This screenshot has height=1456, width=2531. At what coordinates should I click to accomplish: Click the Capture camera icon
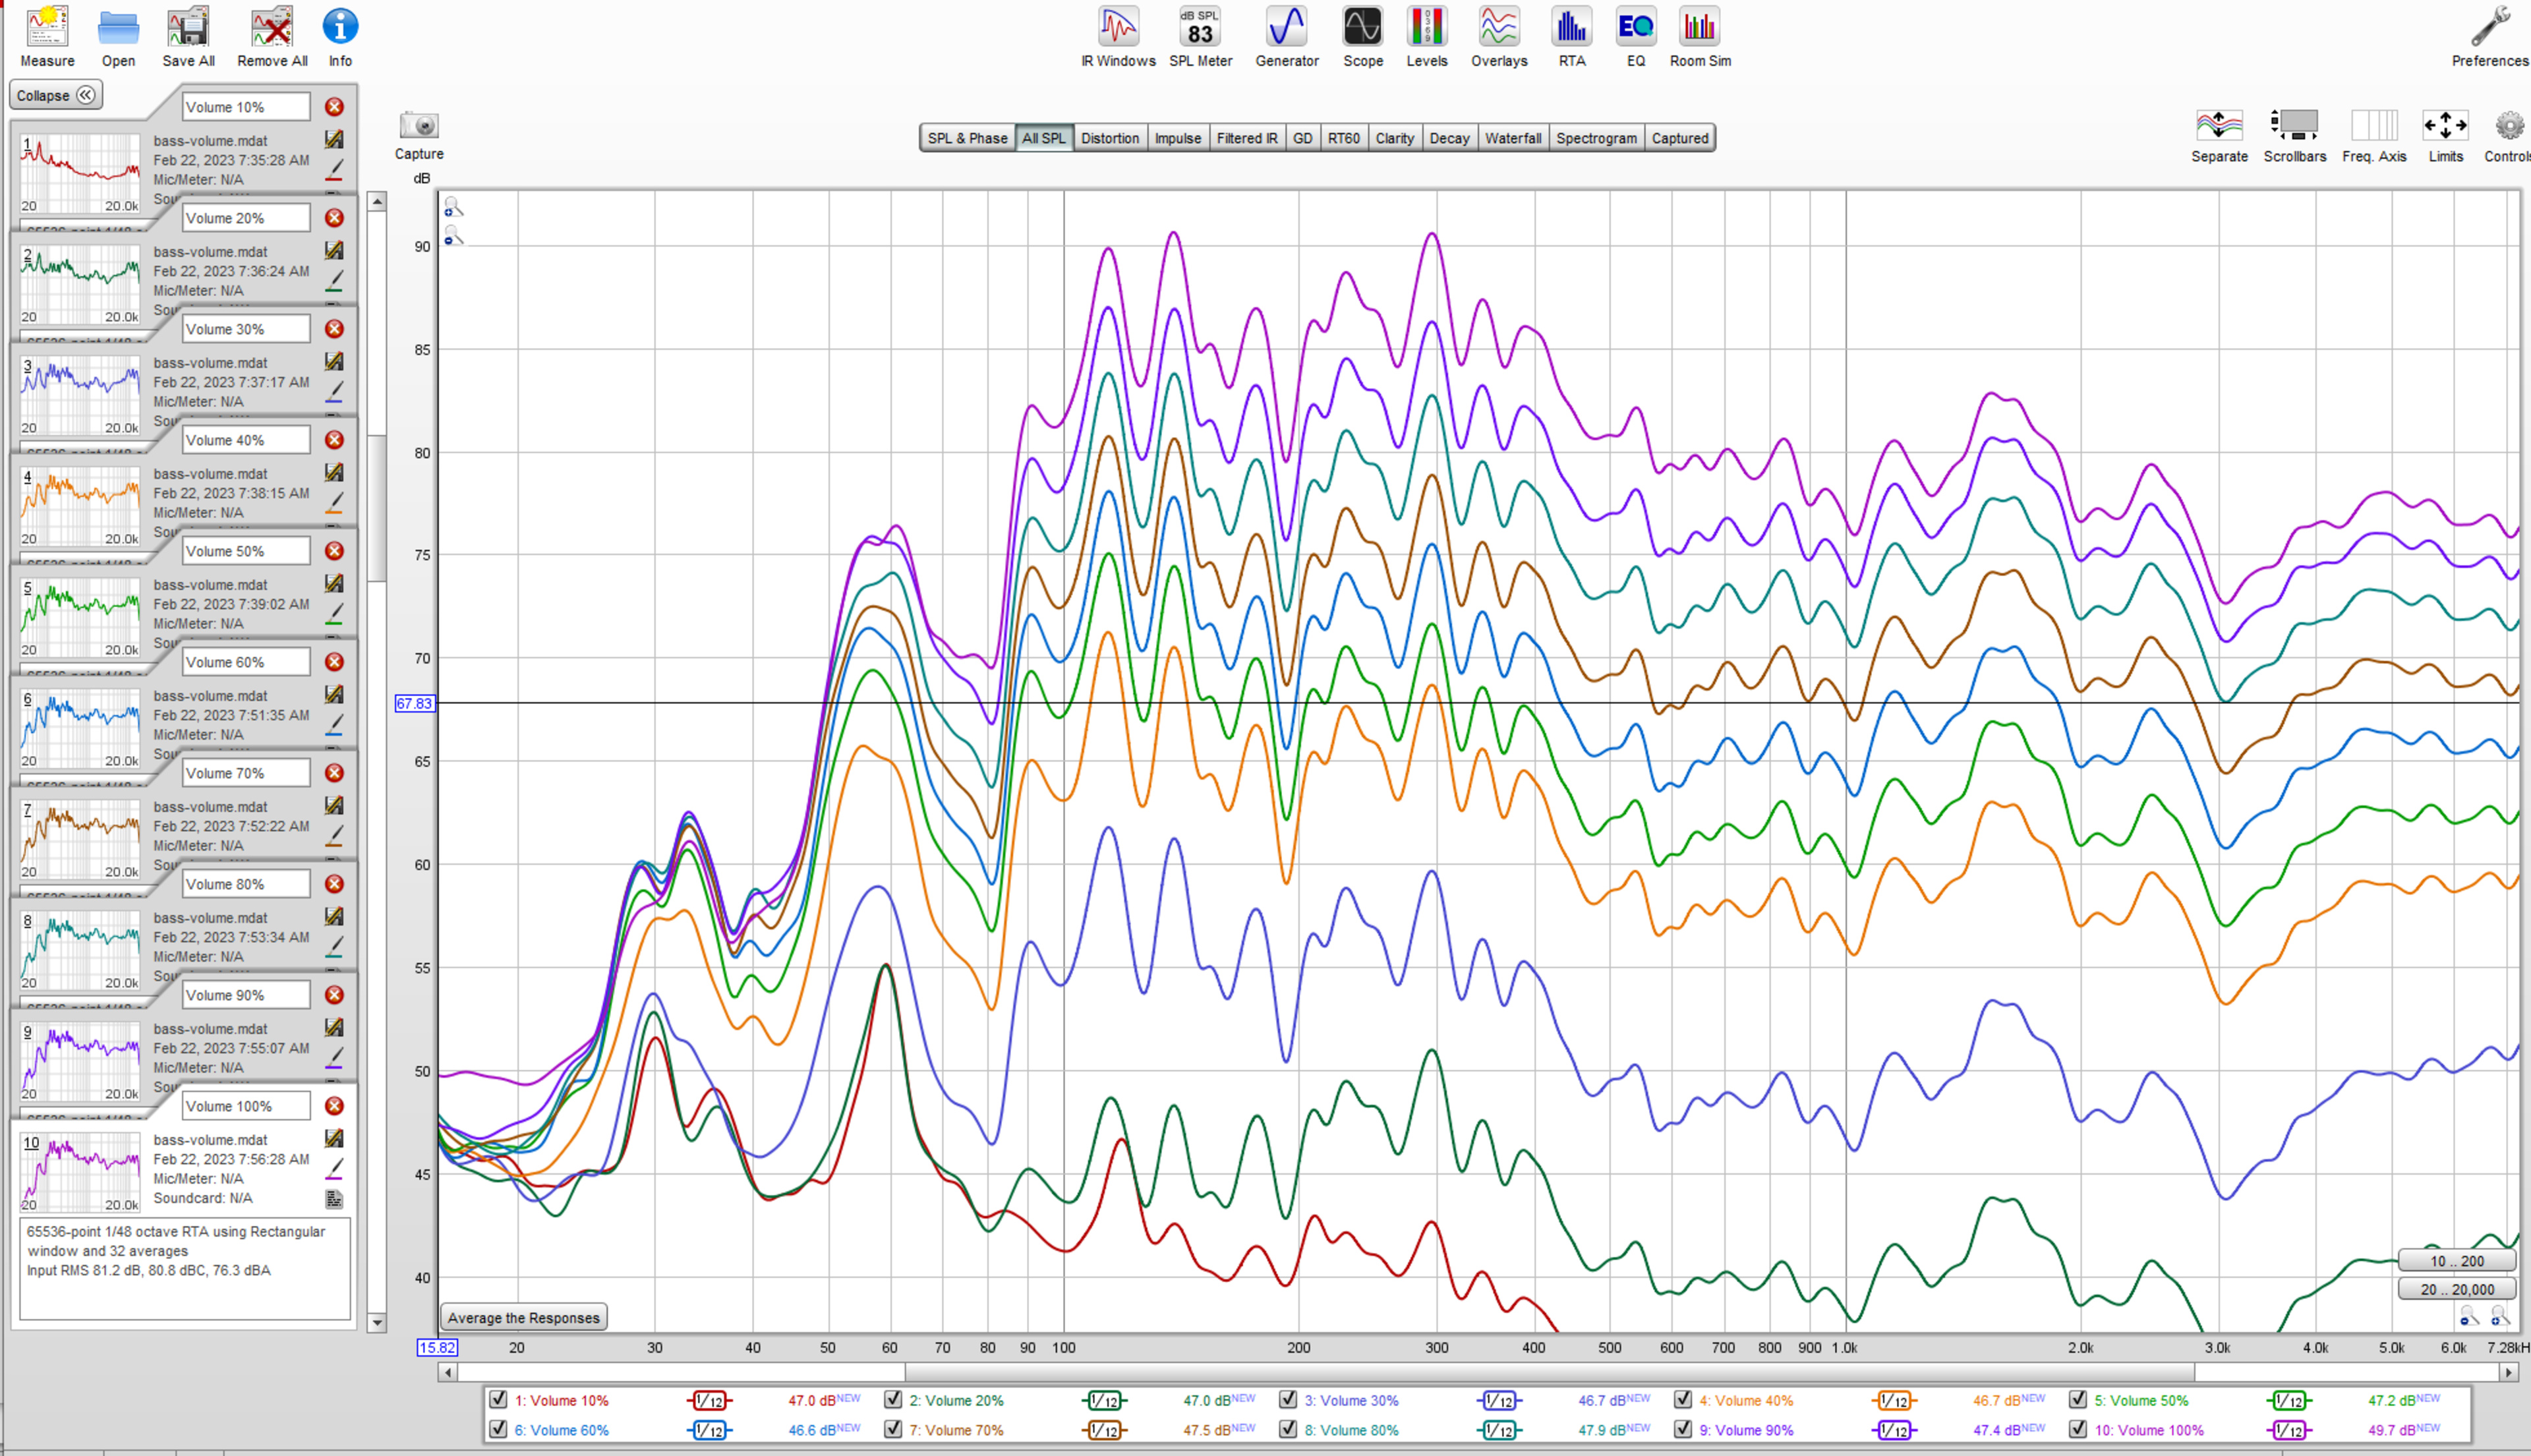[419, 126]
